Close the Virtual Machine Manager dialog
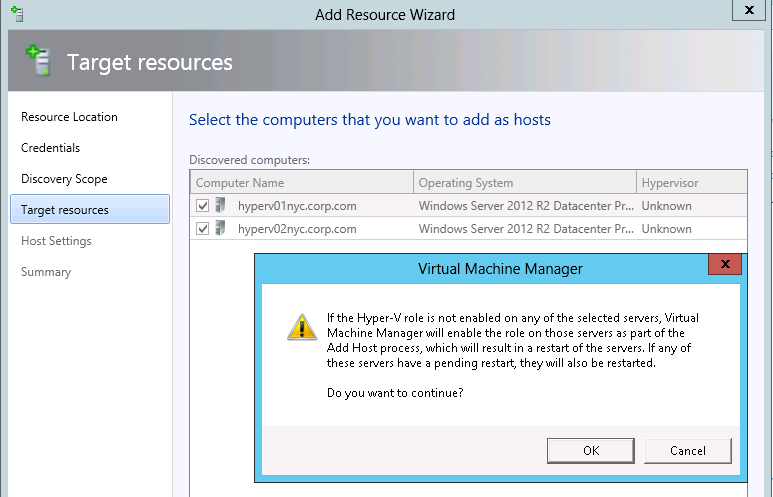The image size is (773, 497). (725, 264)
